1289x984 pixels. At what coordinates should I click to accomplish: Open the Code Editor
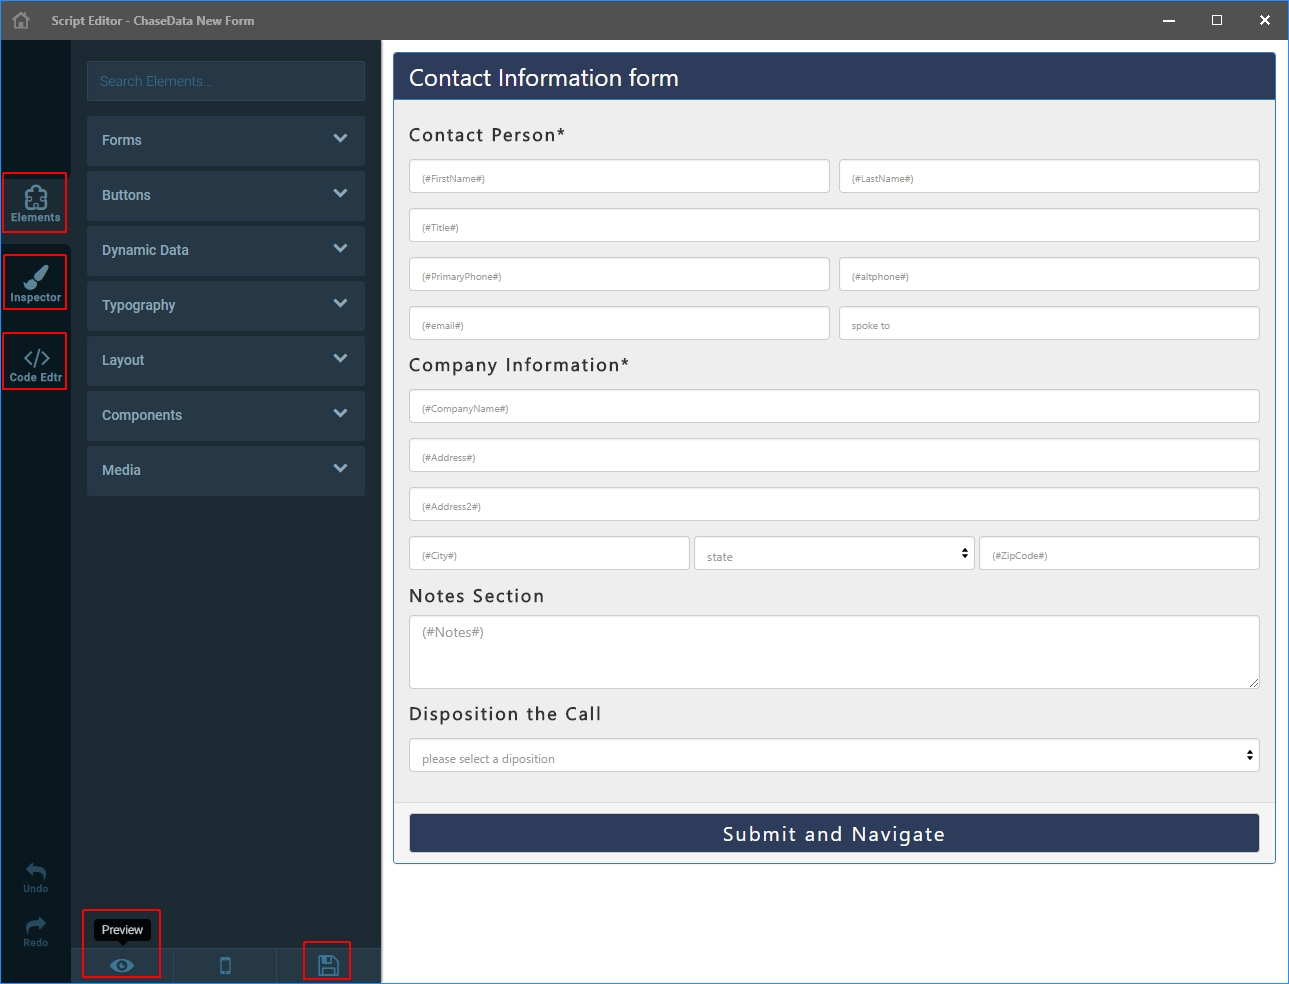click(x=34, y=361)
